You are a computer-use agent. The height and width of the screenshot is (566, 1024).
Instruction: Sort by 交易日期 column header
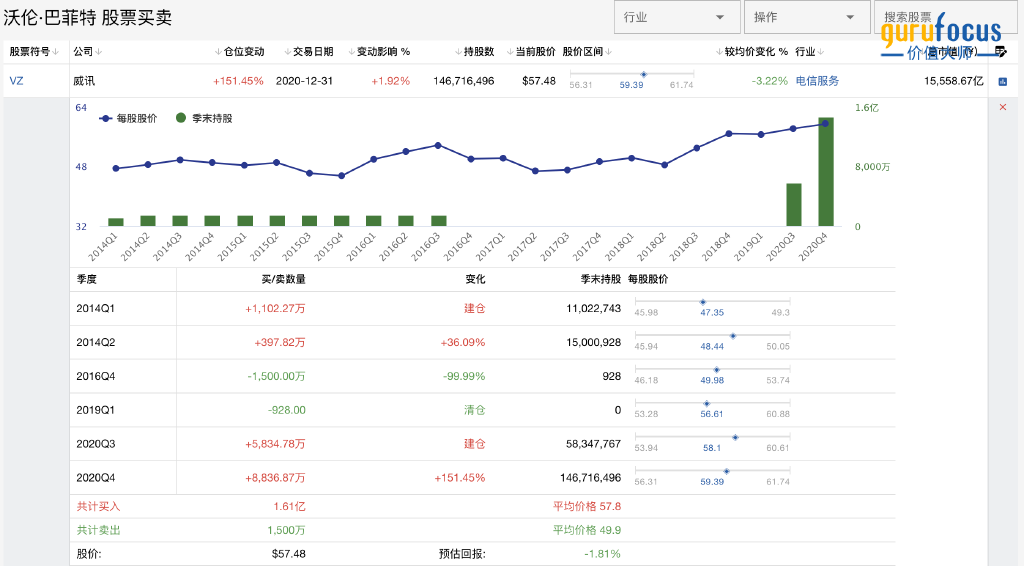pyautogui.click(x=308, y=52)
